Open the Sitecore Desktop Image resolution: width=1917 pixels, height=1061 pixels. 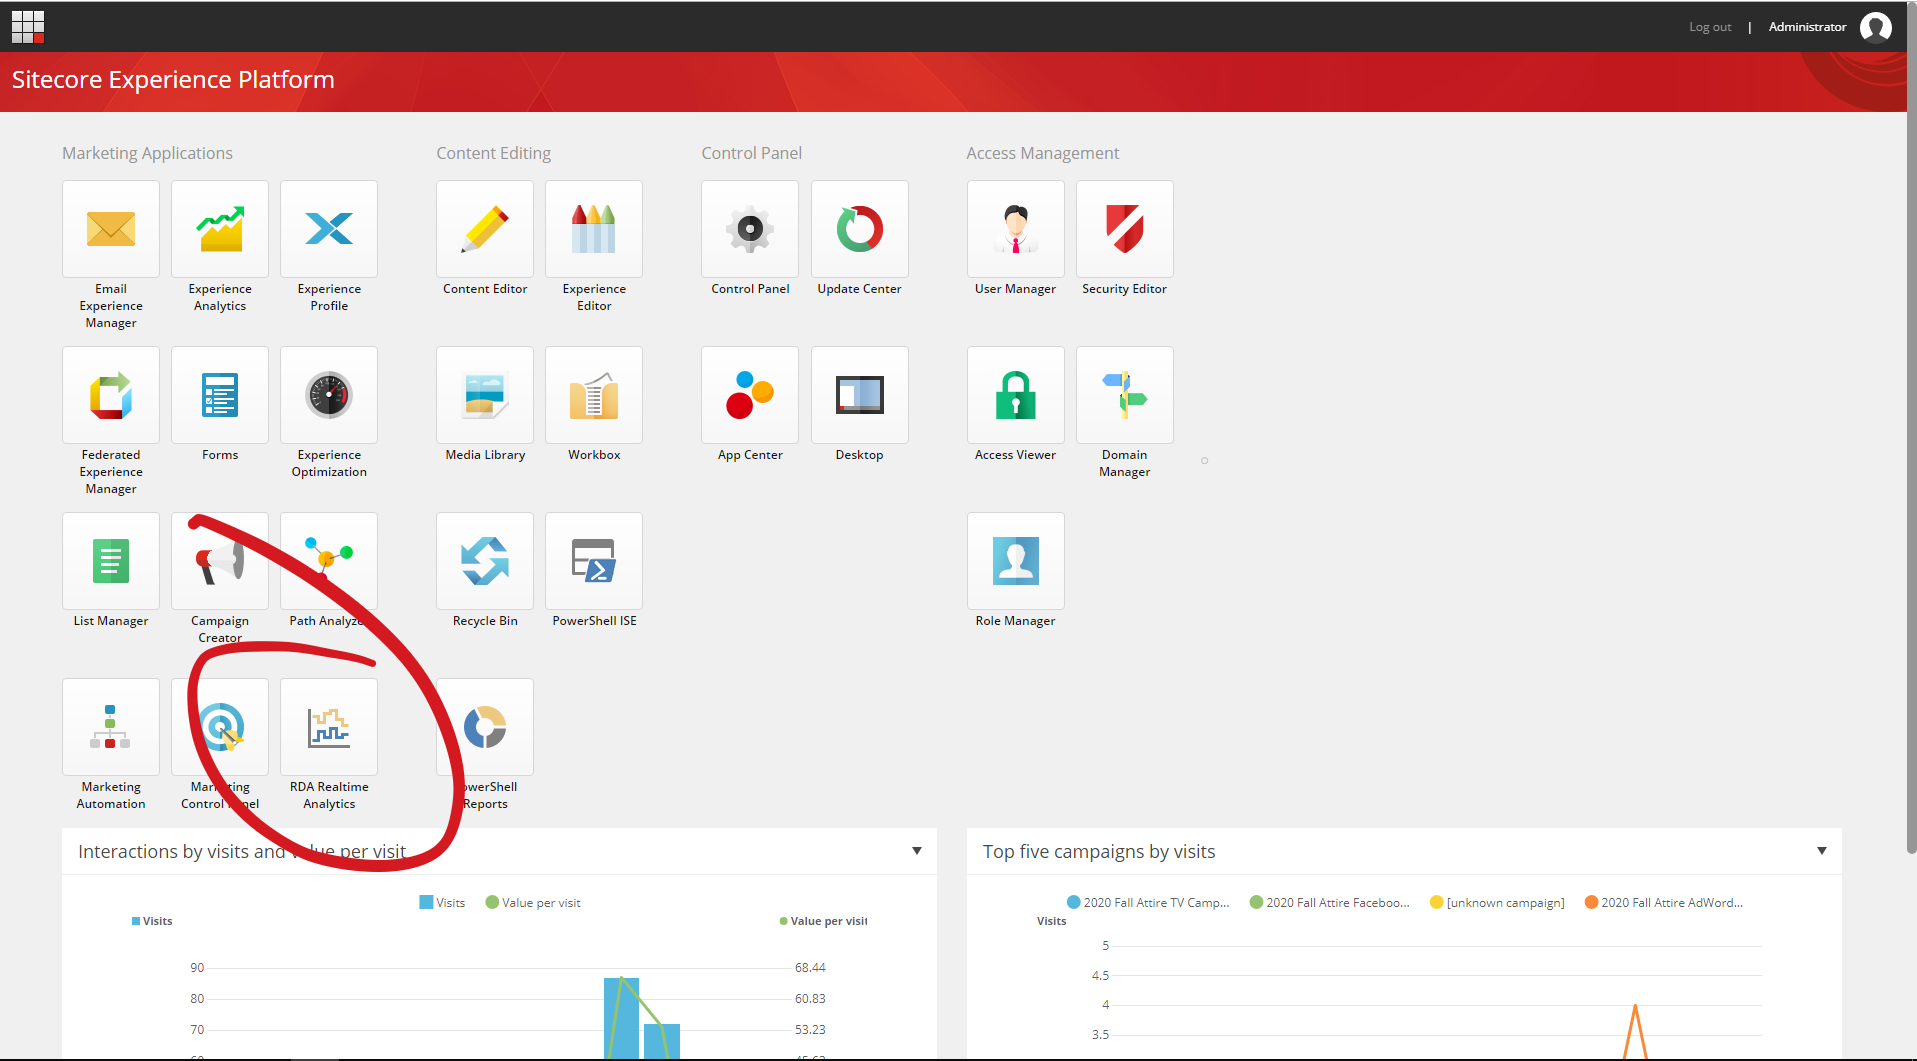coord(860,395)
